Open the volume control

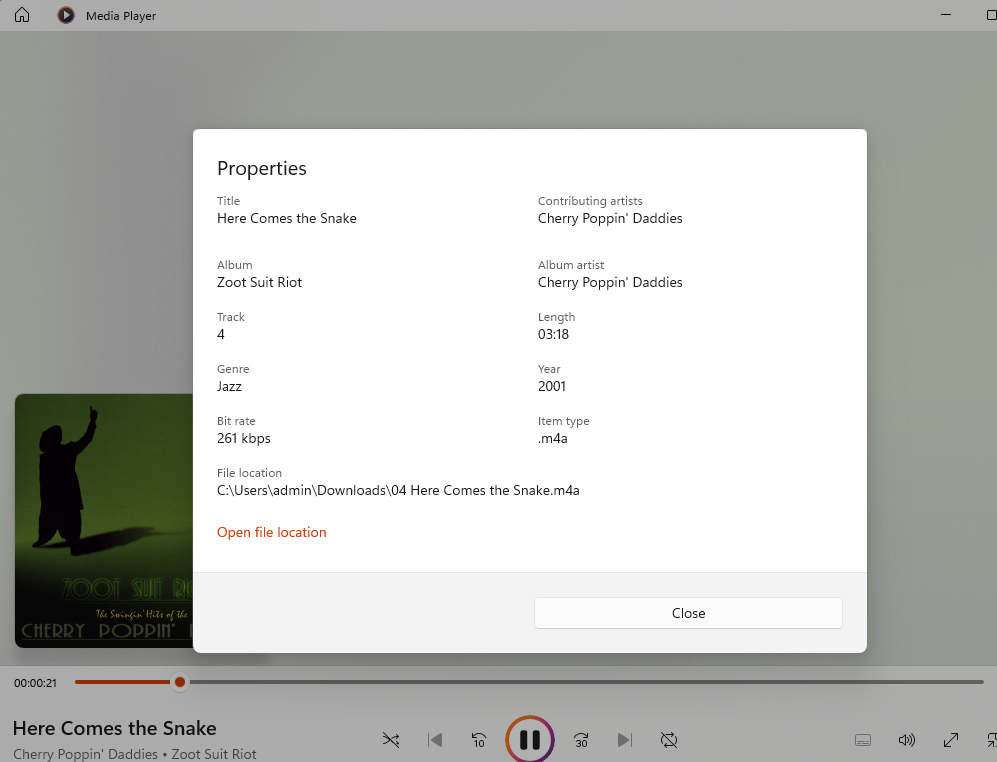(x=906, y=740)
